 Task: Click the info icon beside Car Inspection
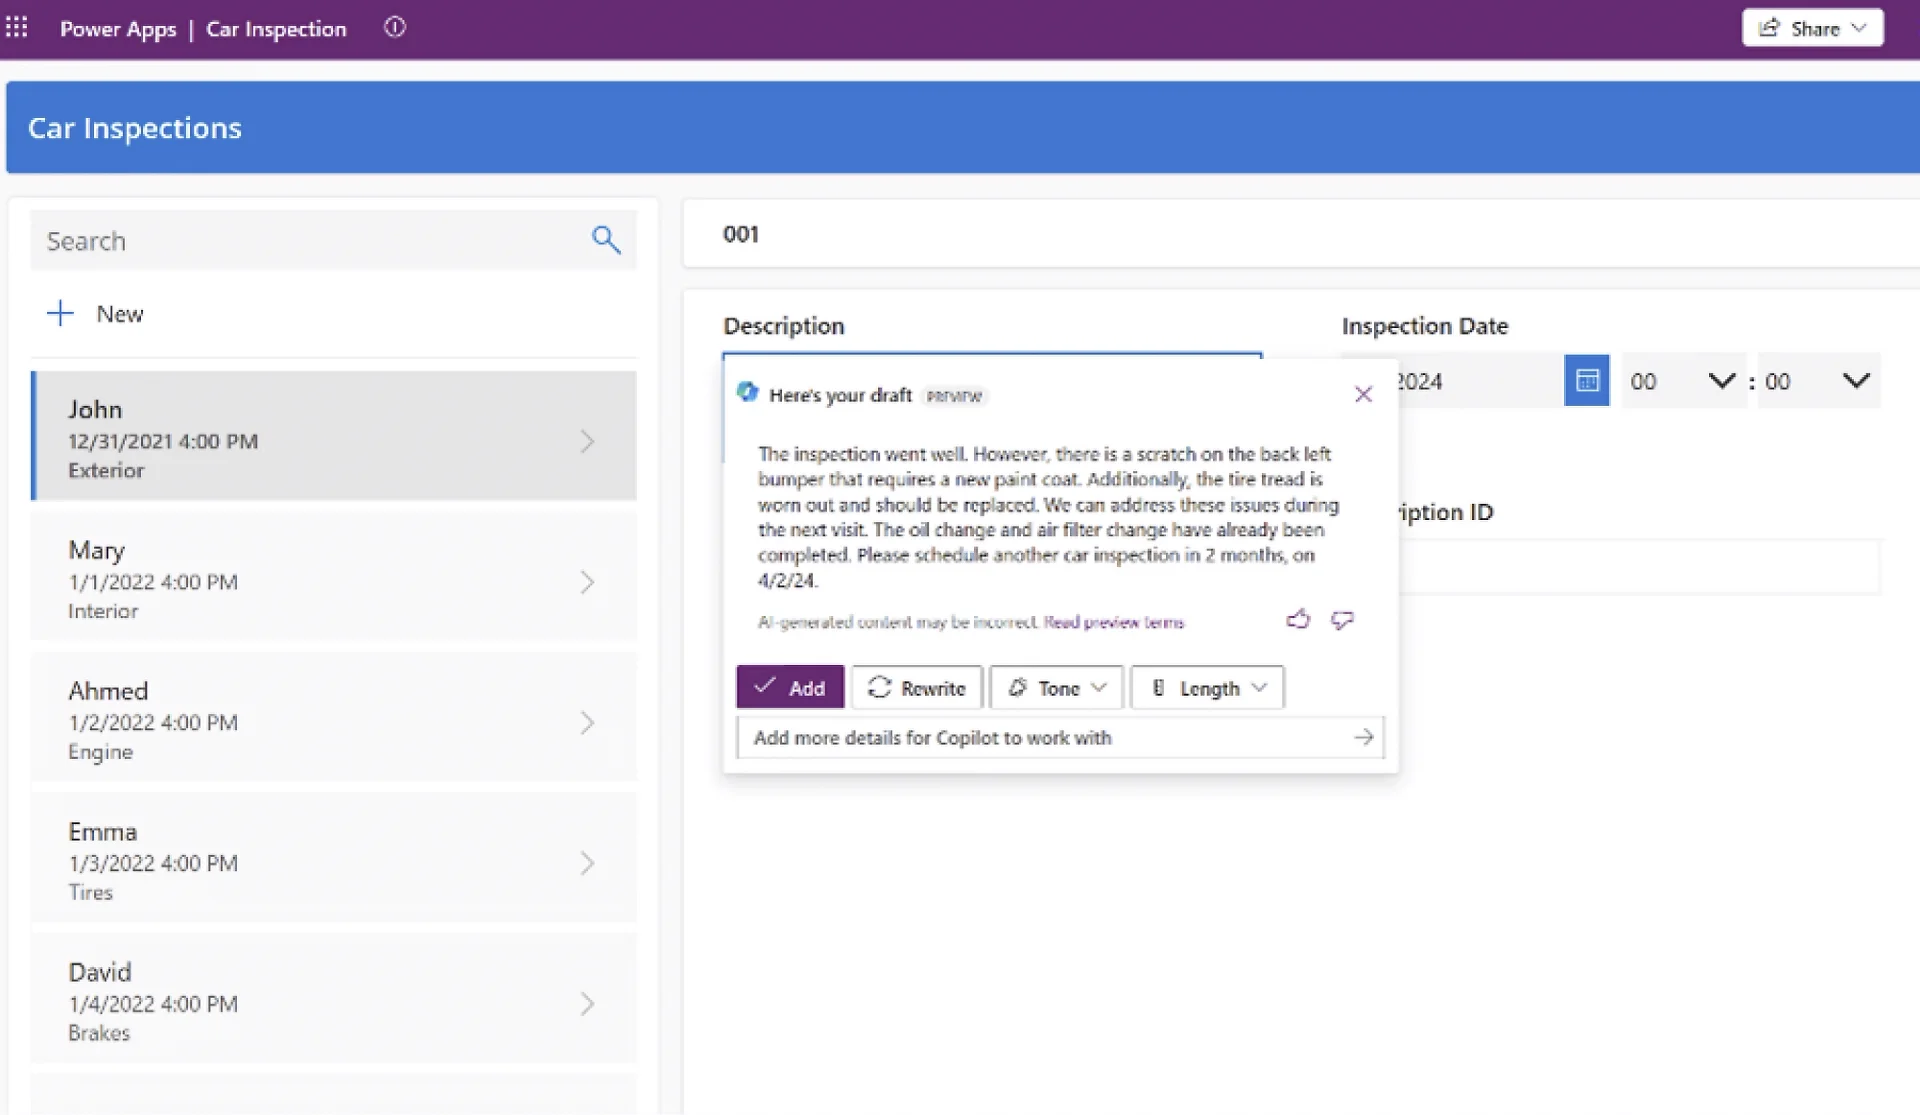(395, 28)
